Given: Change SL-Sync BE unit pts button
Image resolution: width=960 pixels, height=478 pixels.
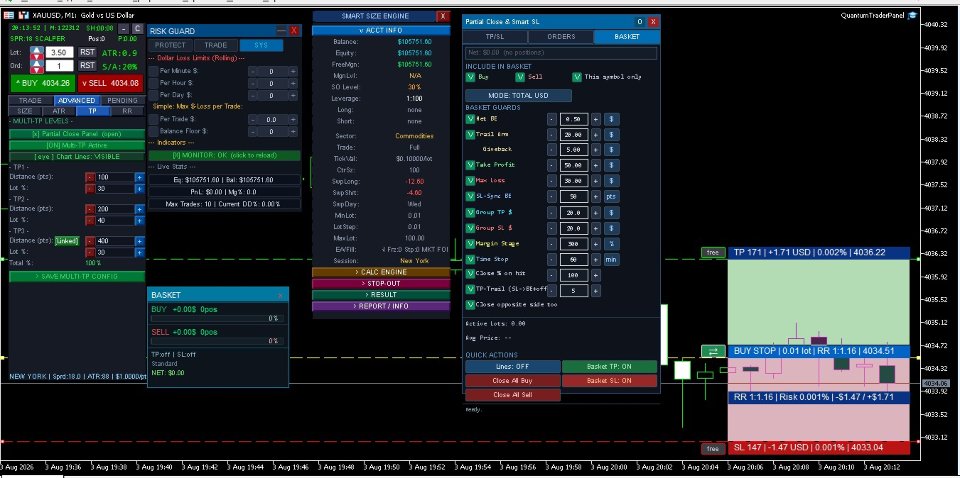Looking at the screenshot, I should [x=611, y=197].
